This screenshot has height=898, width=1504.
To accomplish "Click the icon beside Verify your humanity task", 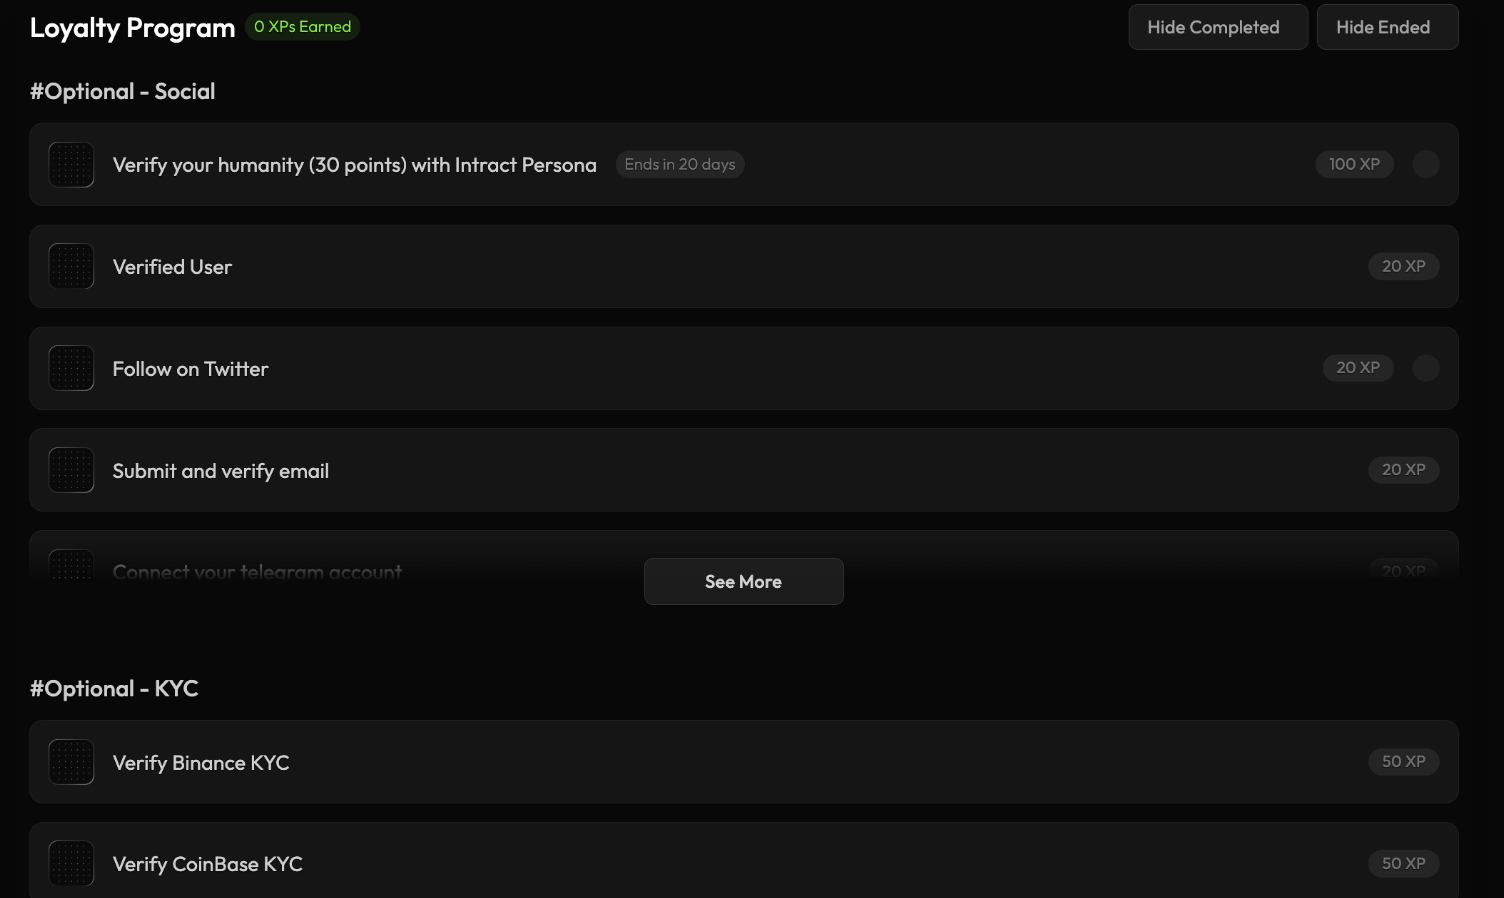I will point(71,165).
